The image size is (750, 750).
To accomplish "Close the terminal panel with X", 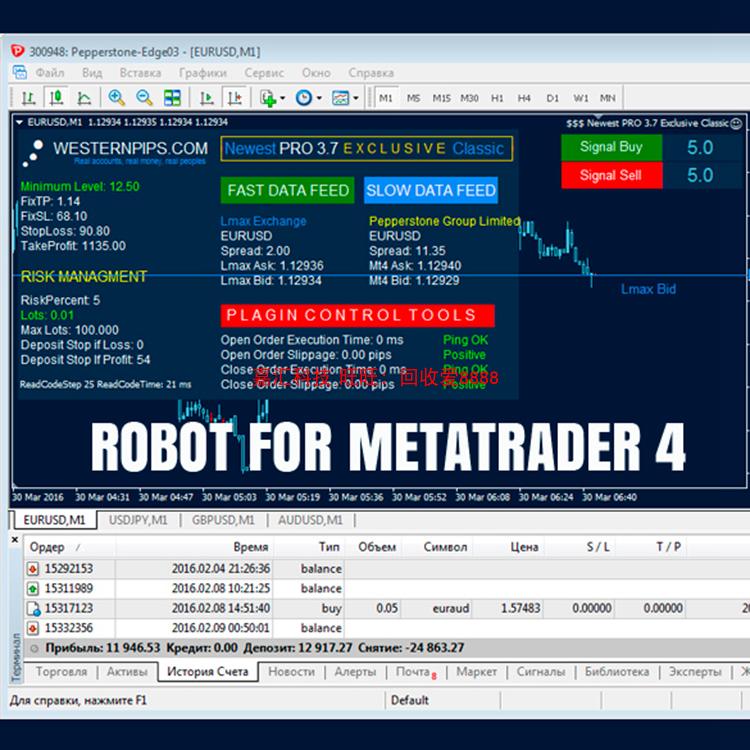I will 15,540.
